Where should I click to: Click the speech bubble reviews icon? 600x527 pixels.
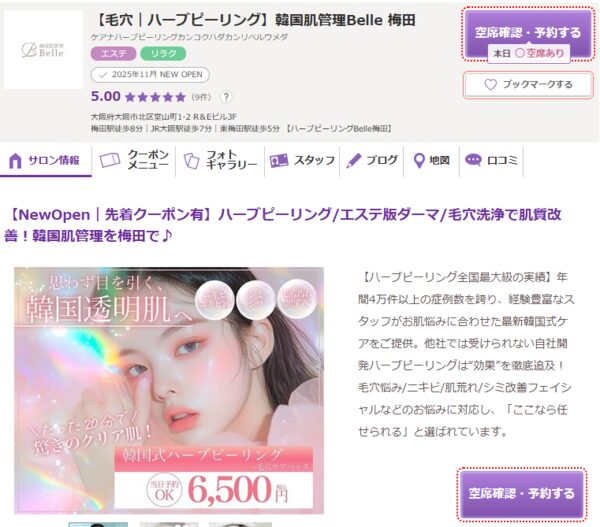473,160
